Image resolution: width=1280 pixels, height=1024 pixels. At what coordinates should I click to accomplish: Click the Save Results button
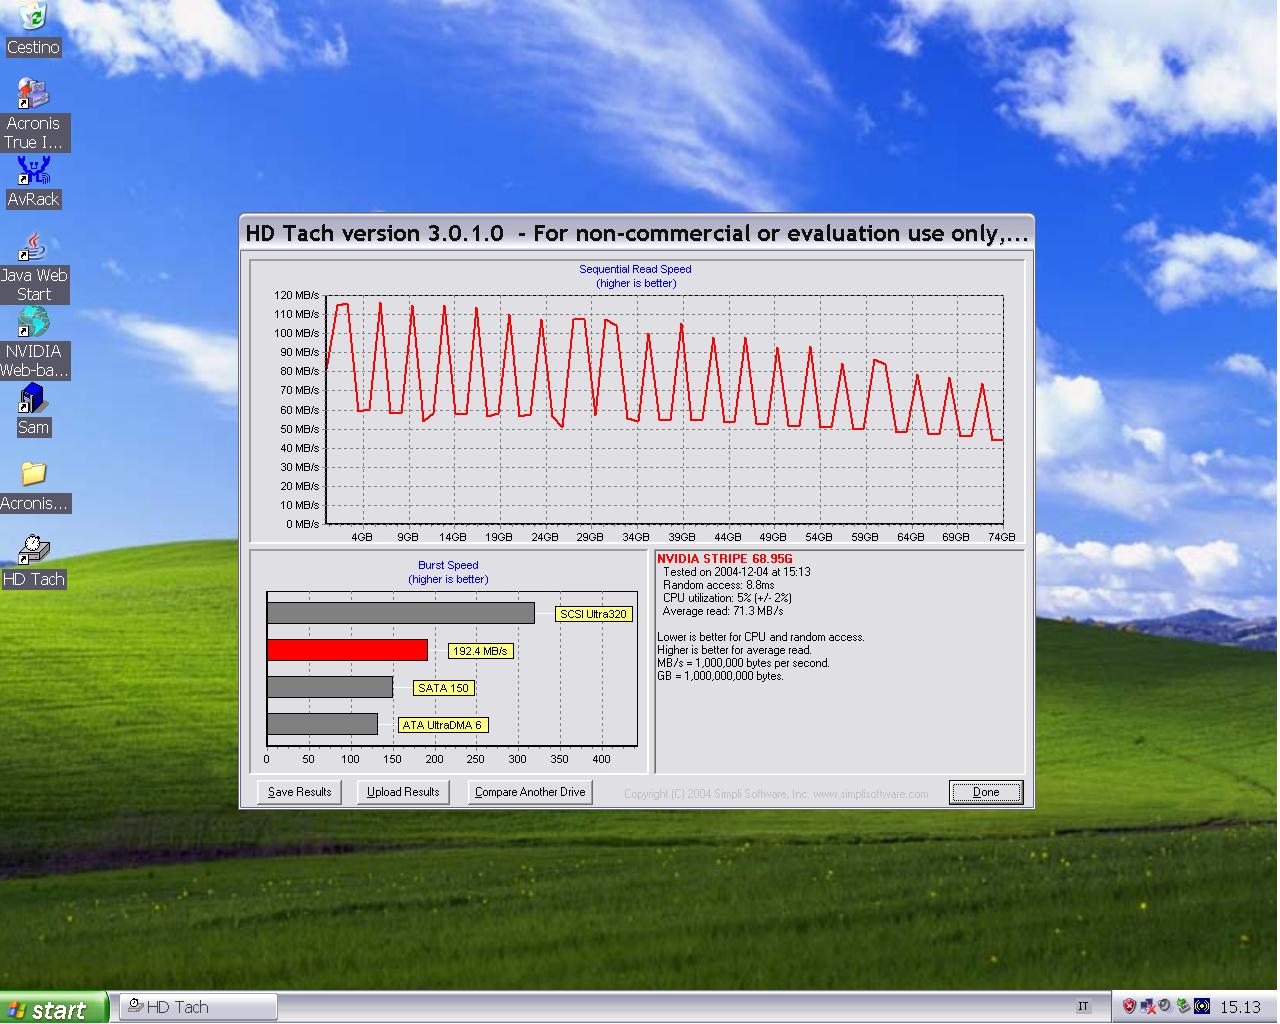pos(300,792)
